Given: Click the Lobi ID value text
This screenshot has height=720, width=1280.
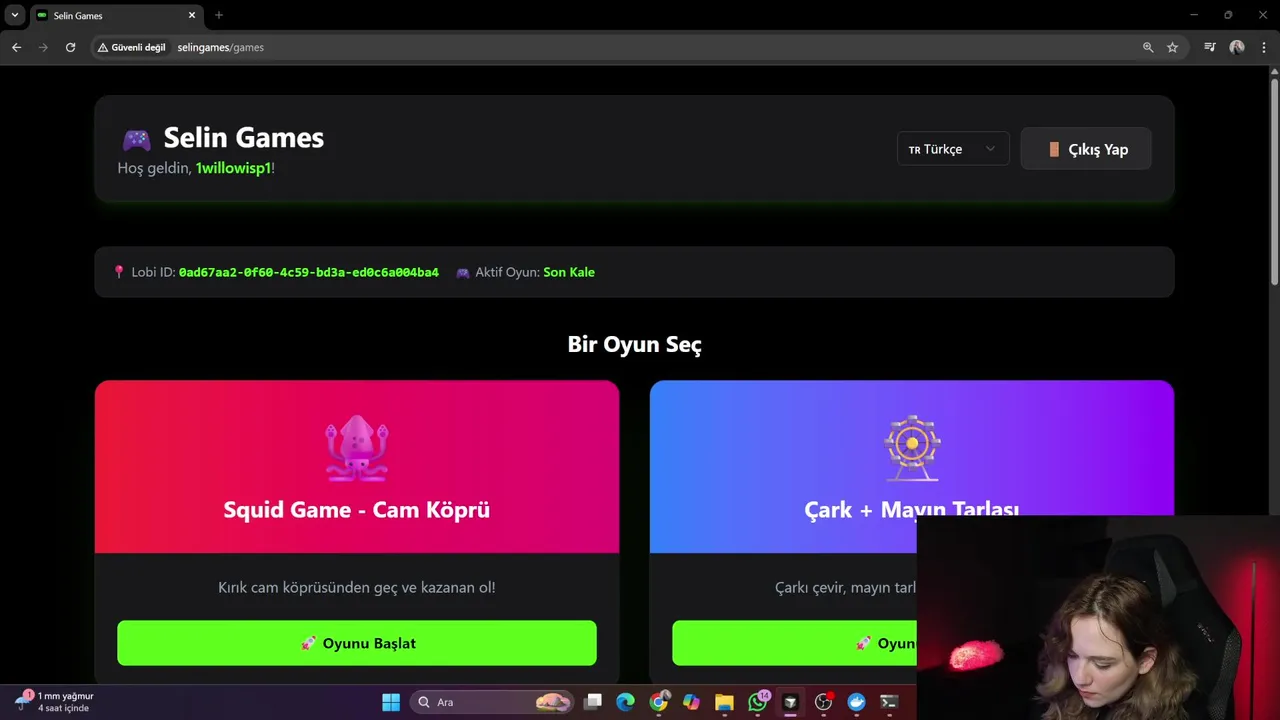Looking at the screenshot, I should pyautogui.click(x=308, y=272).
